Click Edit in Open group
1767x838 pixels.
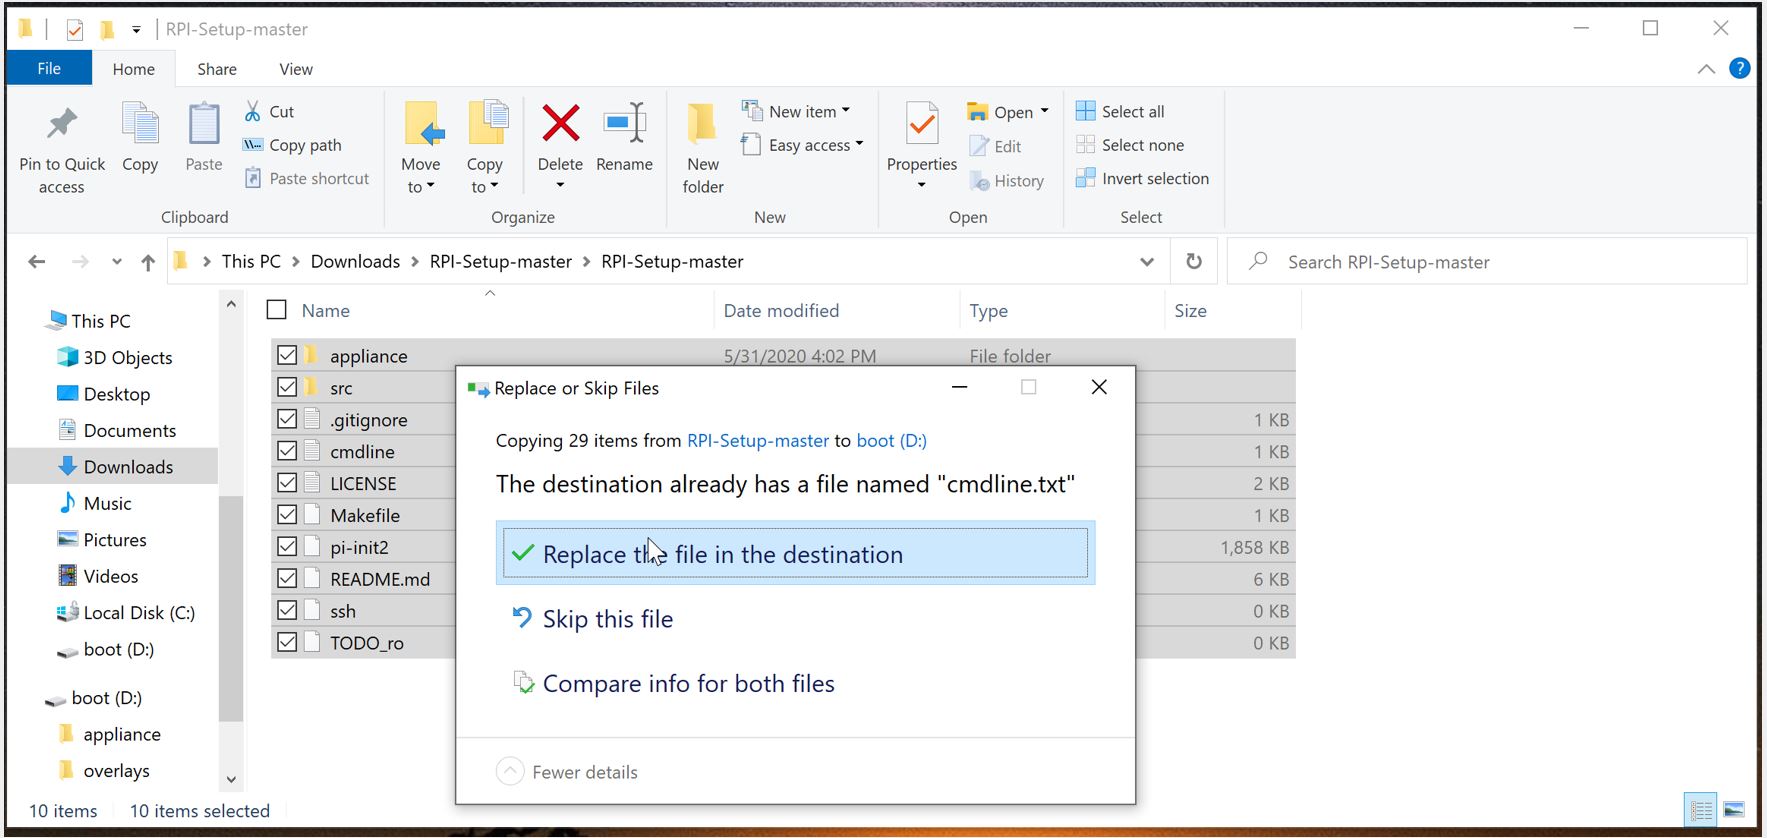tap(996, 146)
